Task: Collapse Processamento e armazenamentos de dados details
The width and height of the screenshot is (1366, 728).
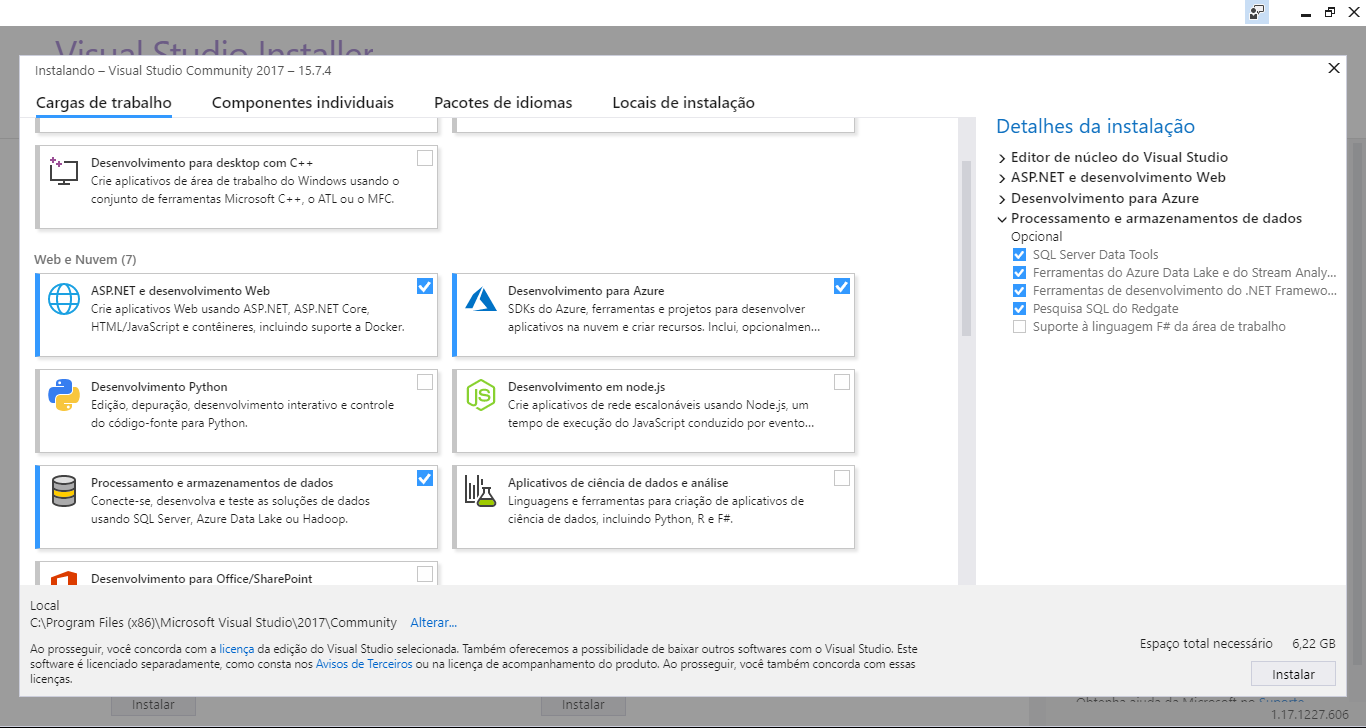Action: point(1002,219)
